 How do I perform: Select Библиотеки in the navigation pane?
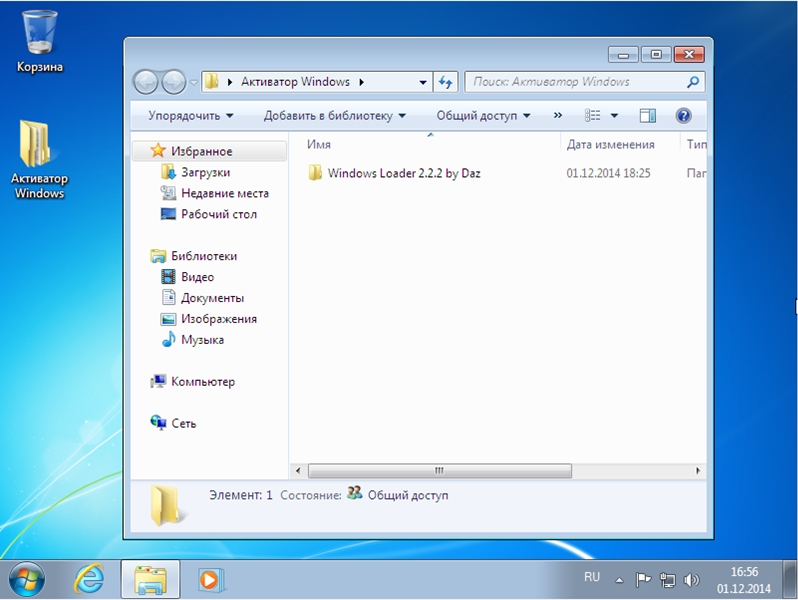click(204, 256)
